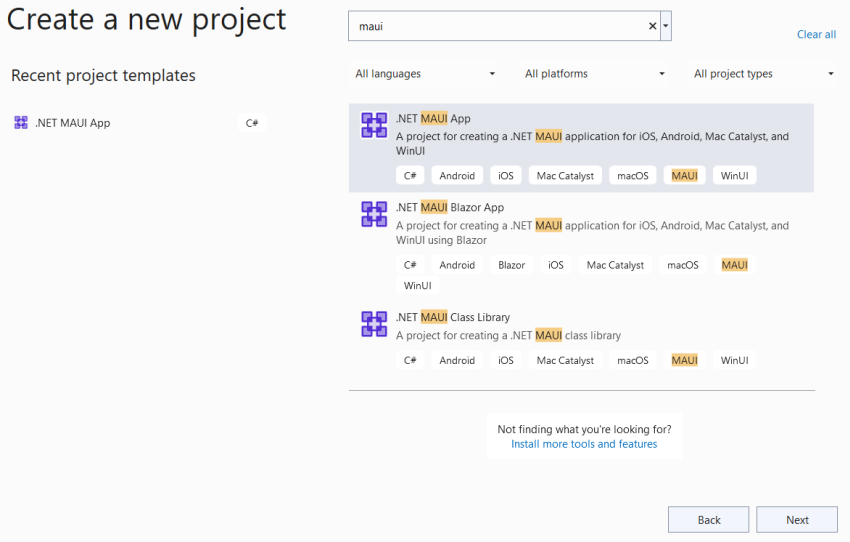This screenshot has width=850, height=542.
Task: Click the .NET MAUI Class Library template icon
Action: [374, 324]
